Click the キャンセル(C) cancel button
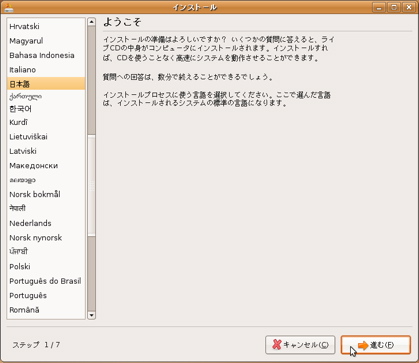 [x=300, y=345]
